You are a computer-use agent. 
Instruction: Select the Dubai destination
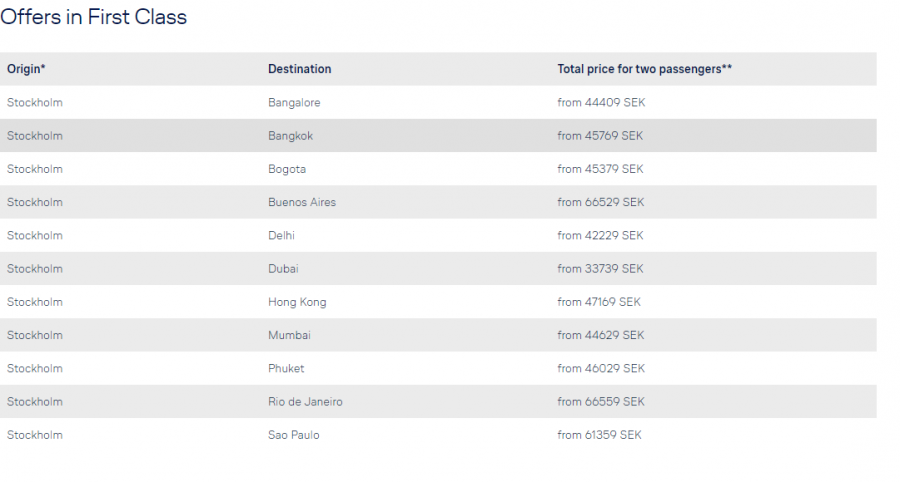tap(283, 269)
